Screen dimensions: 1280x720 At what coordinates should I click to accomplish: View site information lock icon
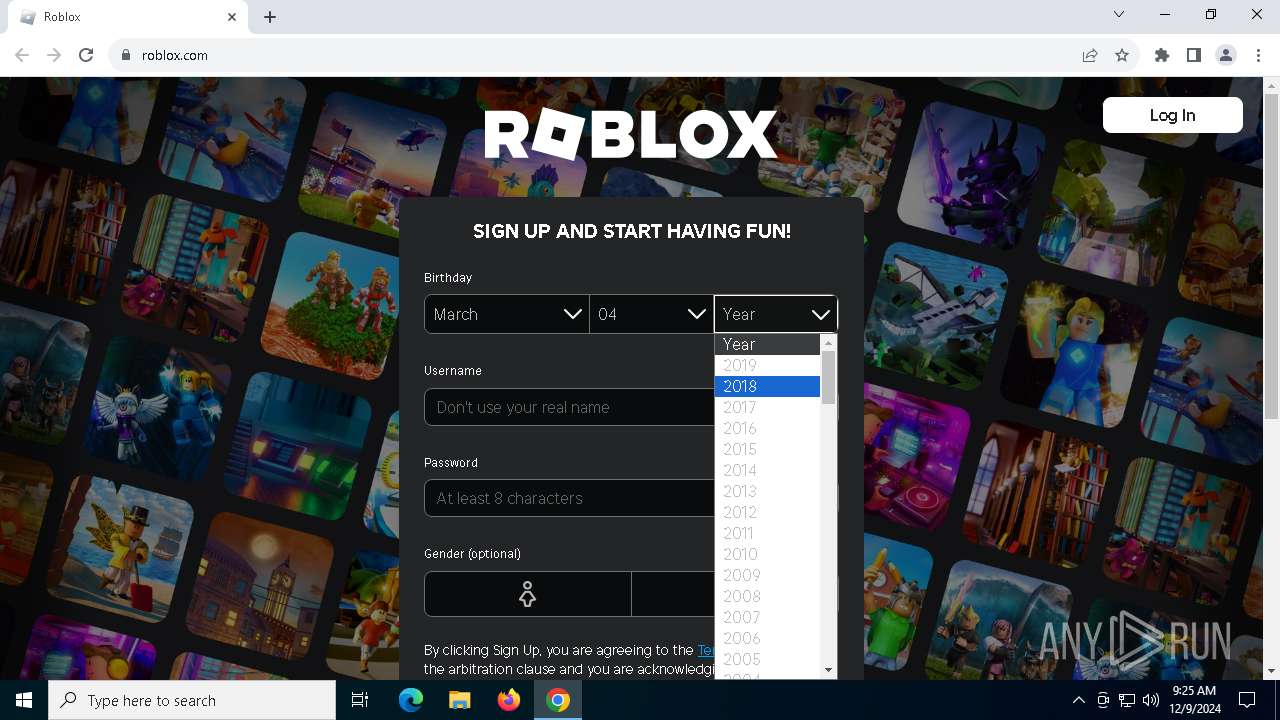pyautogui.click(x=126, y=56)
